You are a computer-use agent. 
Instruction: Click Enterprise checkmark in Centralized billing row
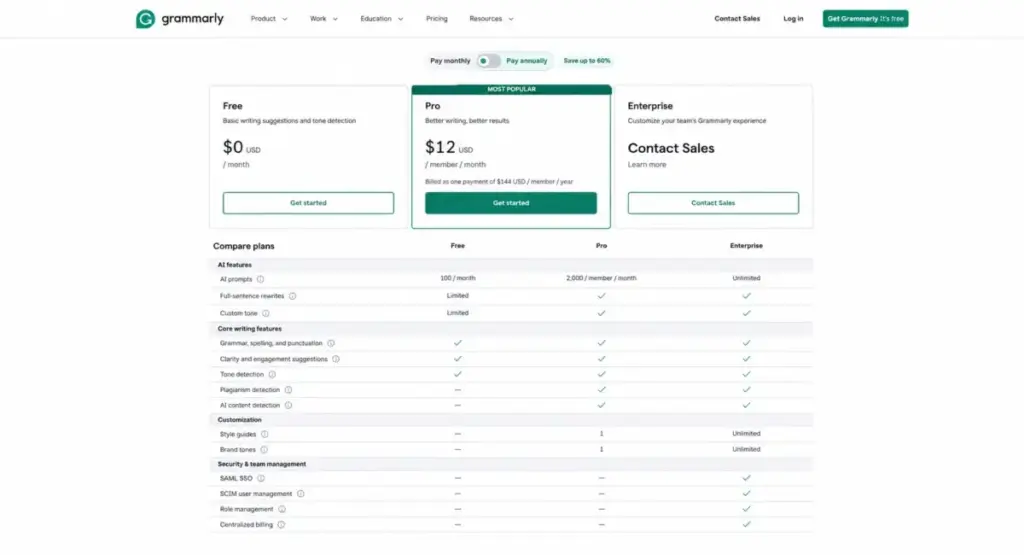(x=746, y=524)
